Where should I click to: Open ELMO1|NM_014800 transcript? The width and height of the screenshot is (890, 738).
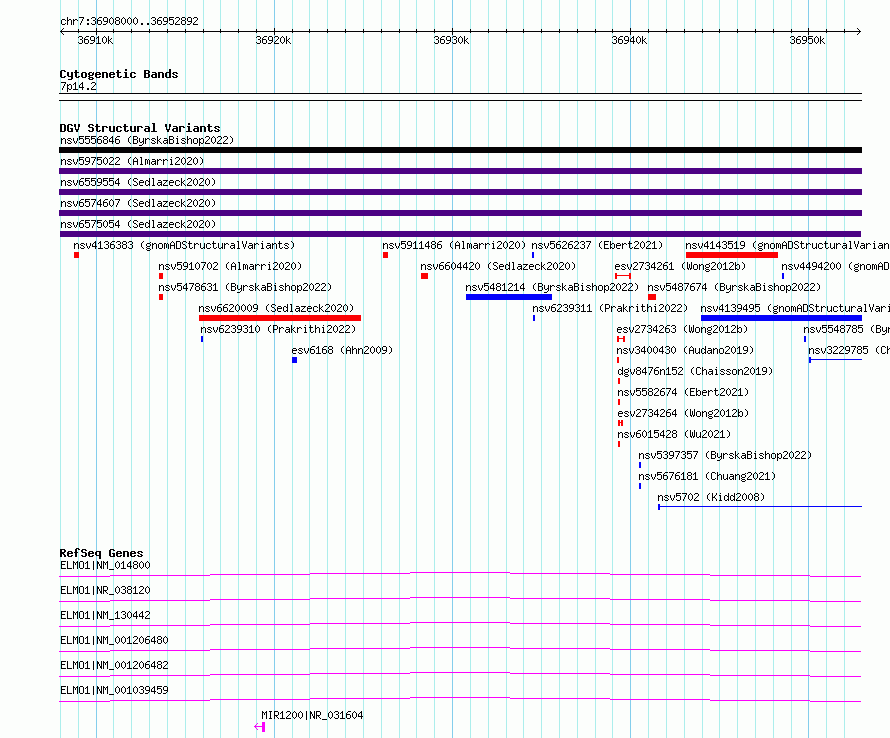click(105, 565)
